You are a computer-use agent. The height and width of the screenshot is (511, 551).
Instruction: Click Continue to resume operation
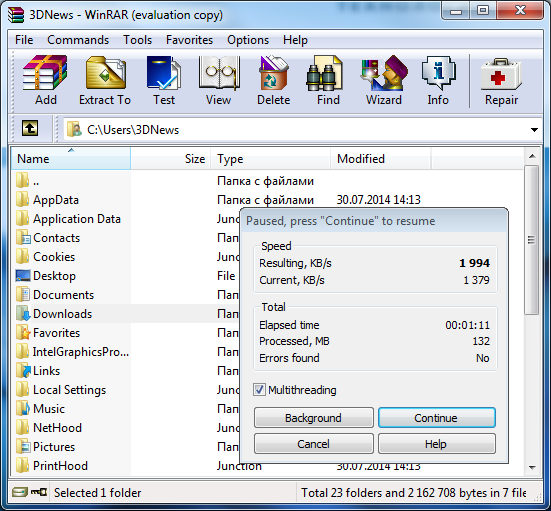click(437, 418)
